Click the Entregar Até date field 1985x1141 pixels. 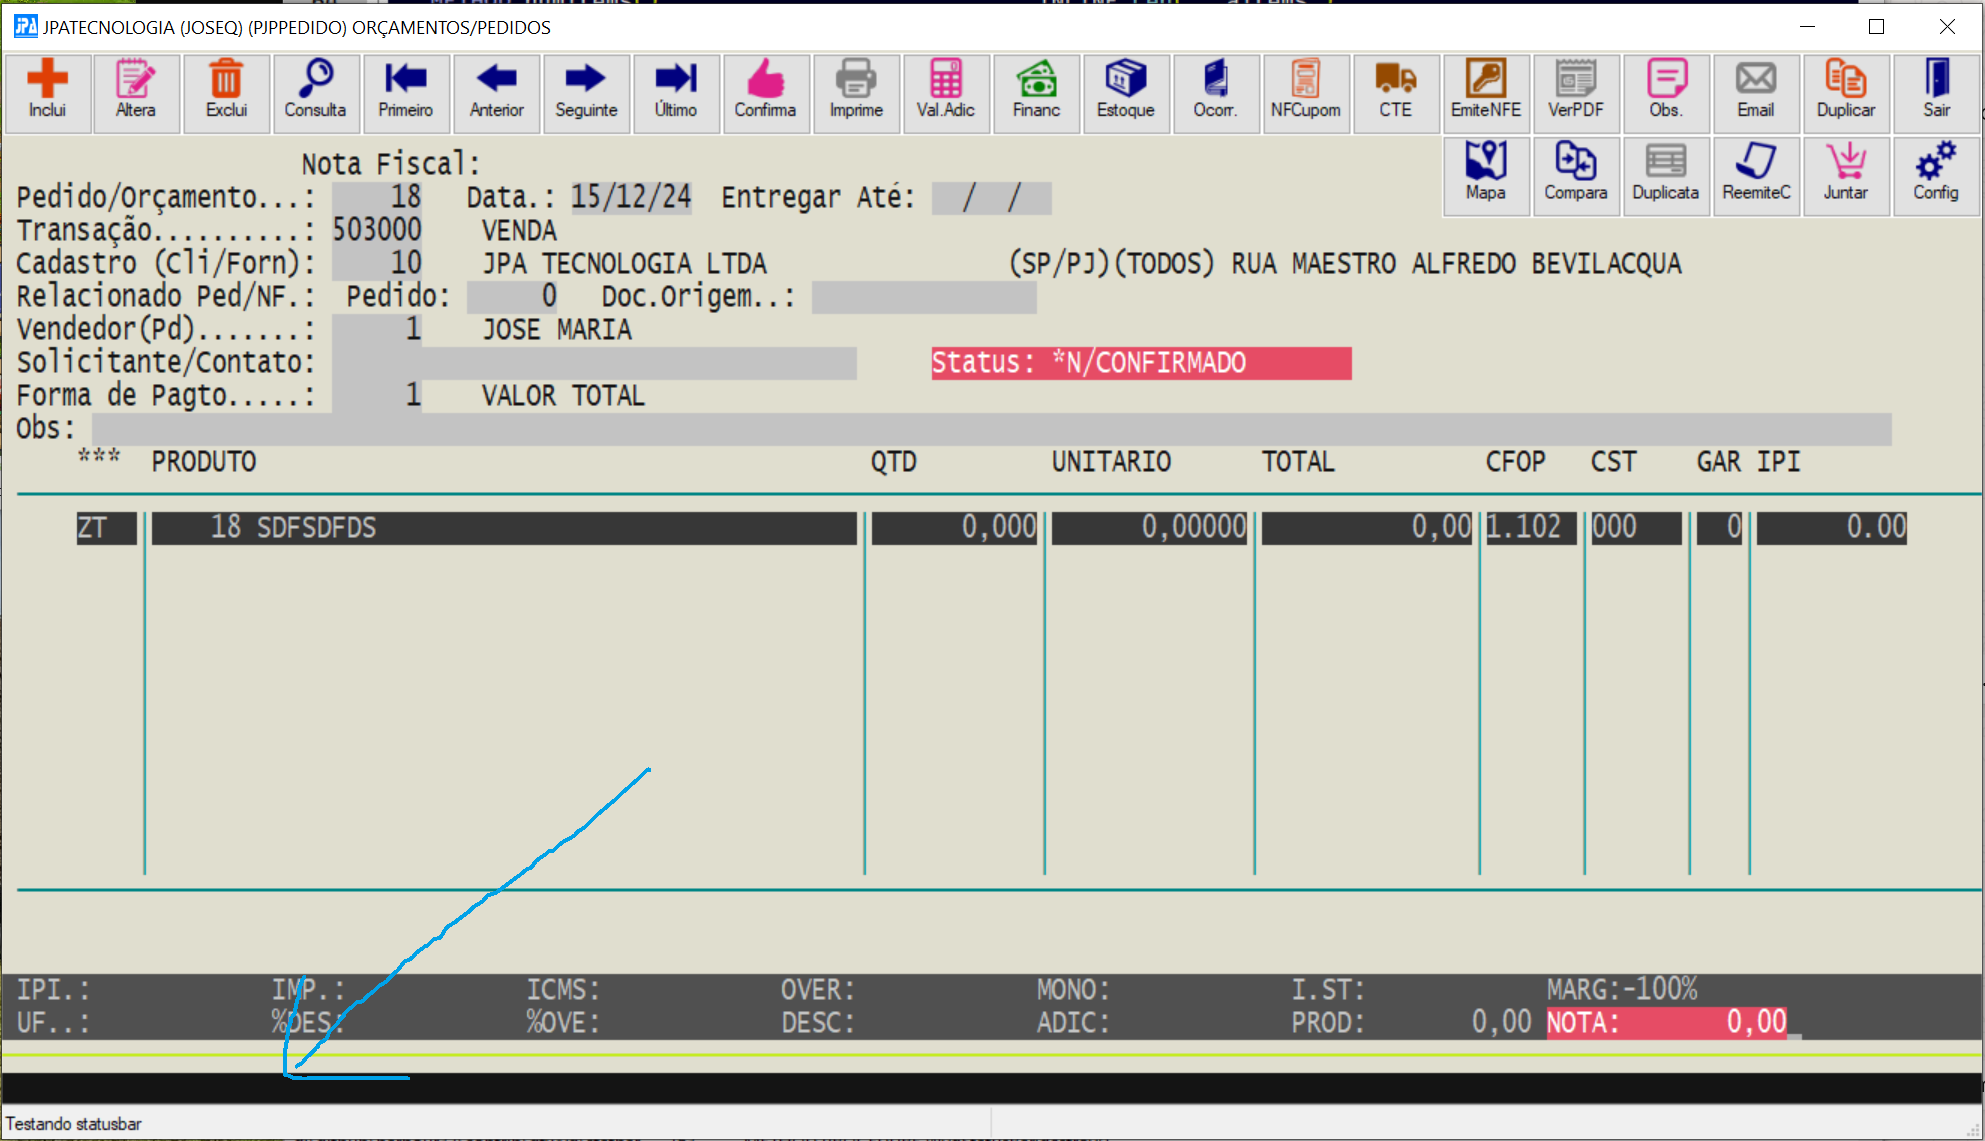[990, 198]
